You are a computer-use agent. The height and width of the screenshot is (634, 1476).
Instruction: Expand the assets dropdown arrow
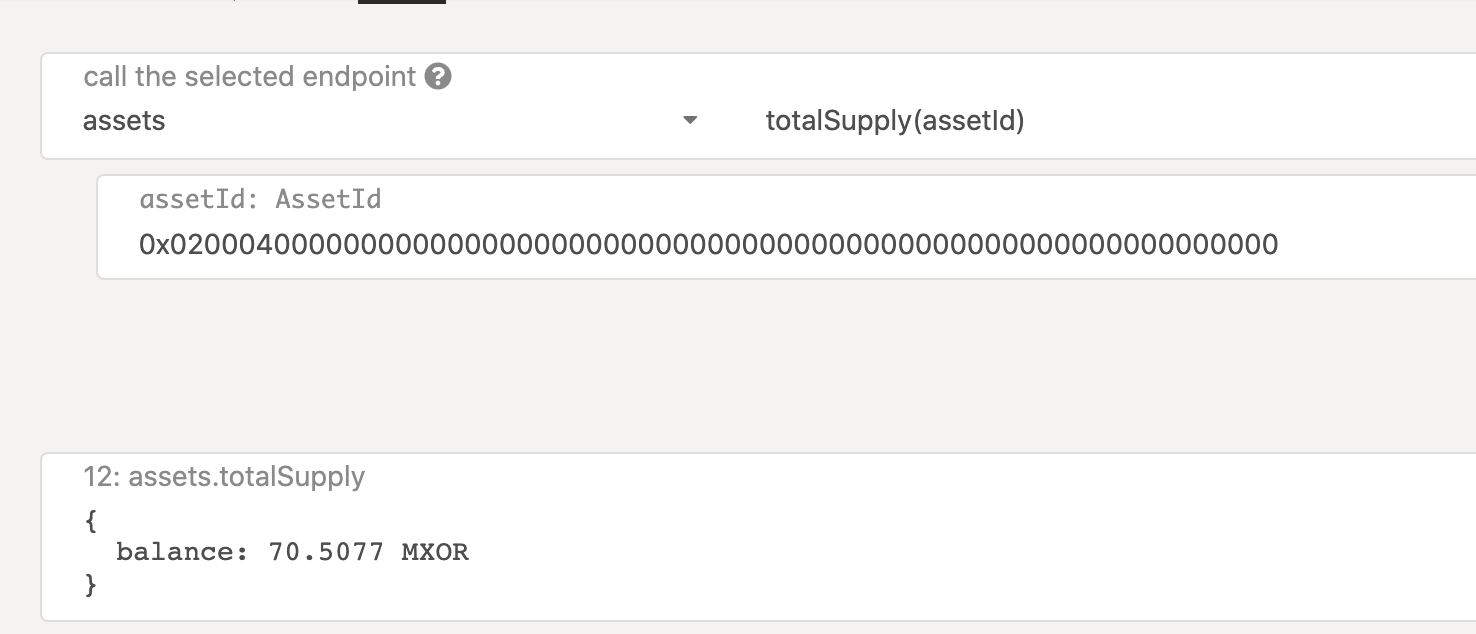point(689,121)
